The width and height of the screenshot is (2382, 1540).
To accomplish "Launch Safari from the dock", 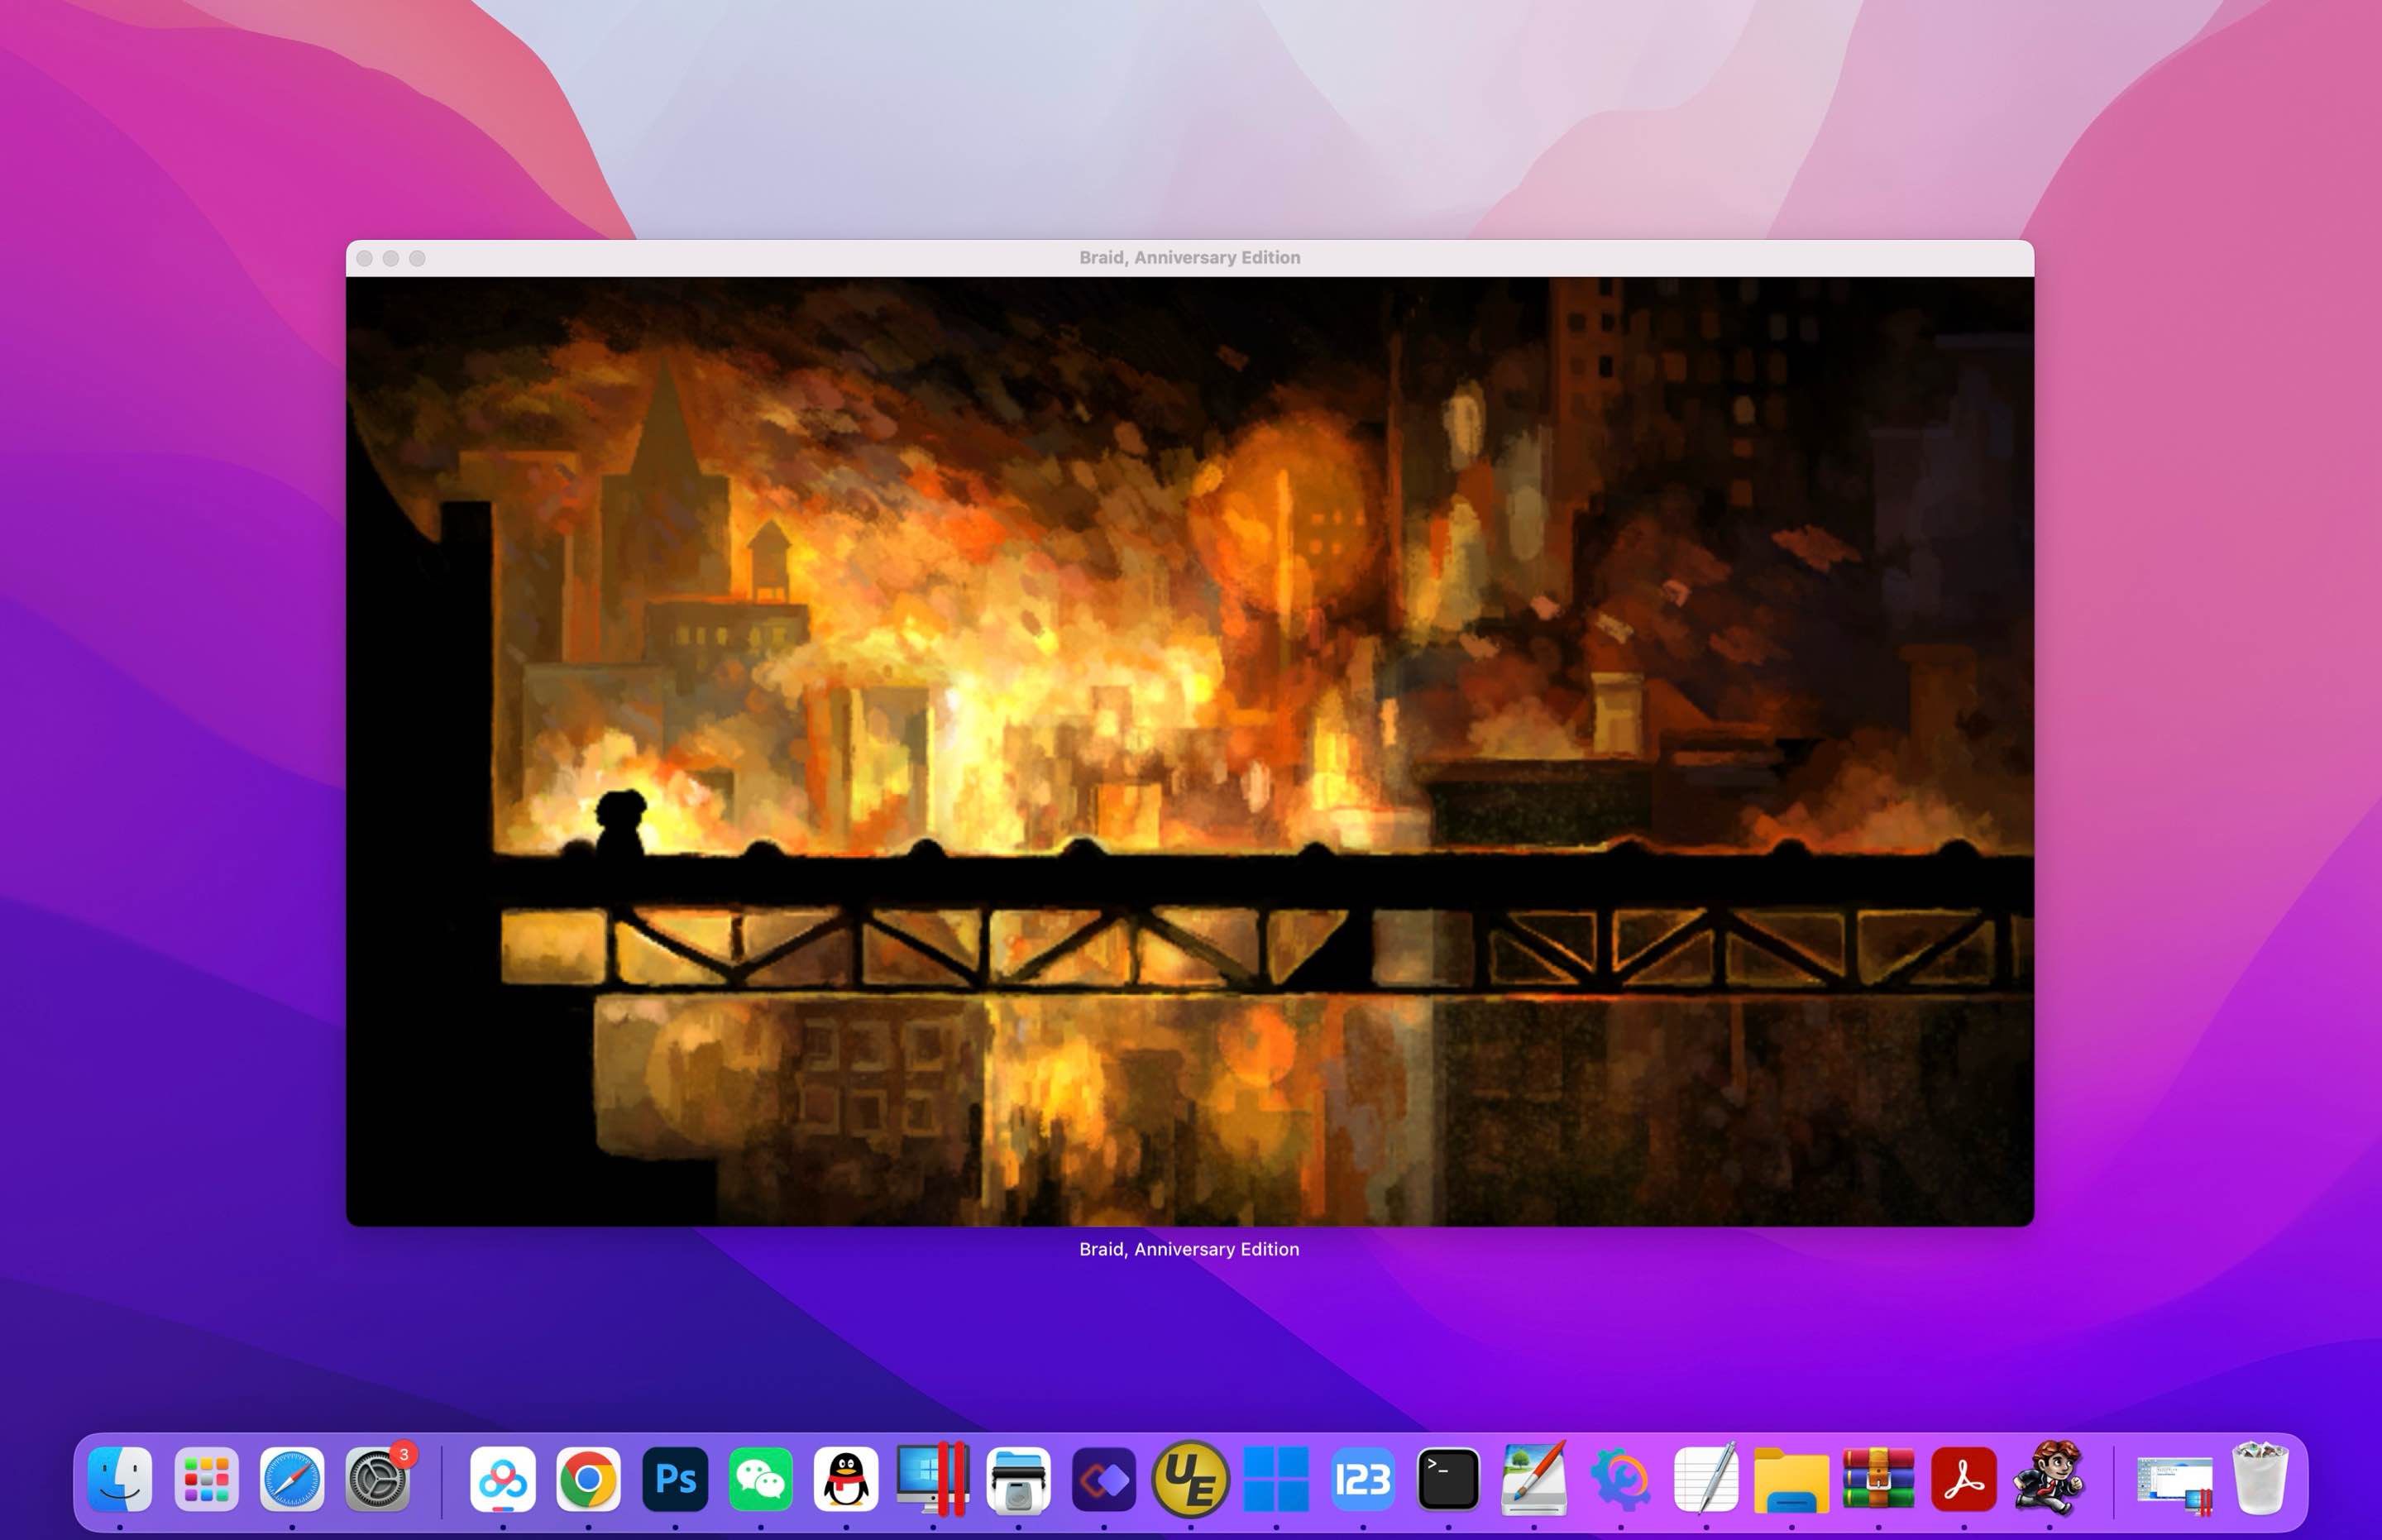I will [x=292, y=1478].
